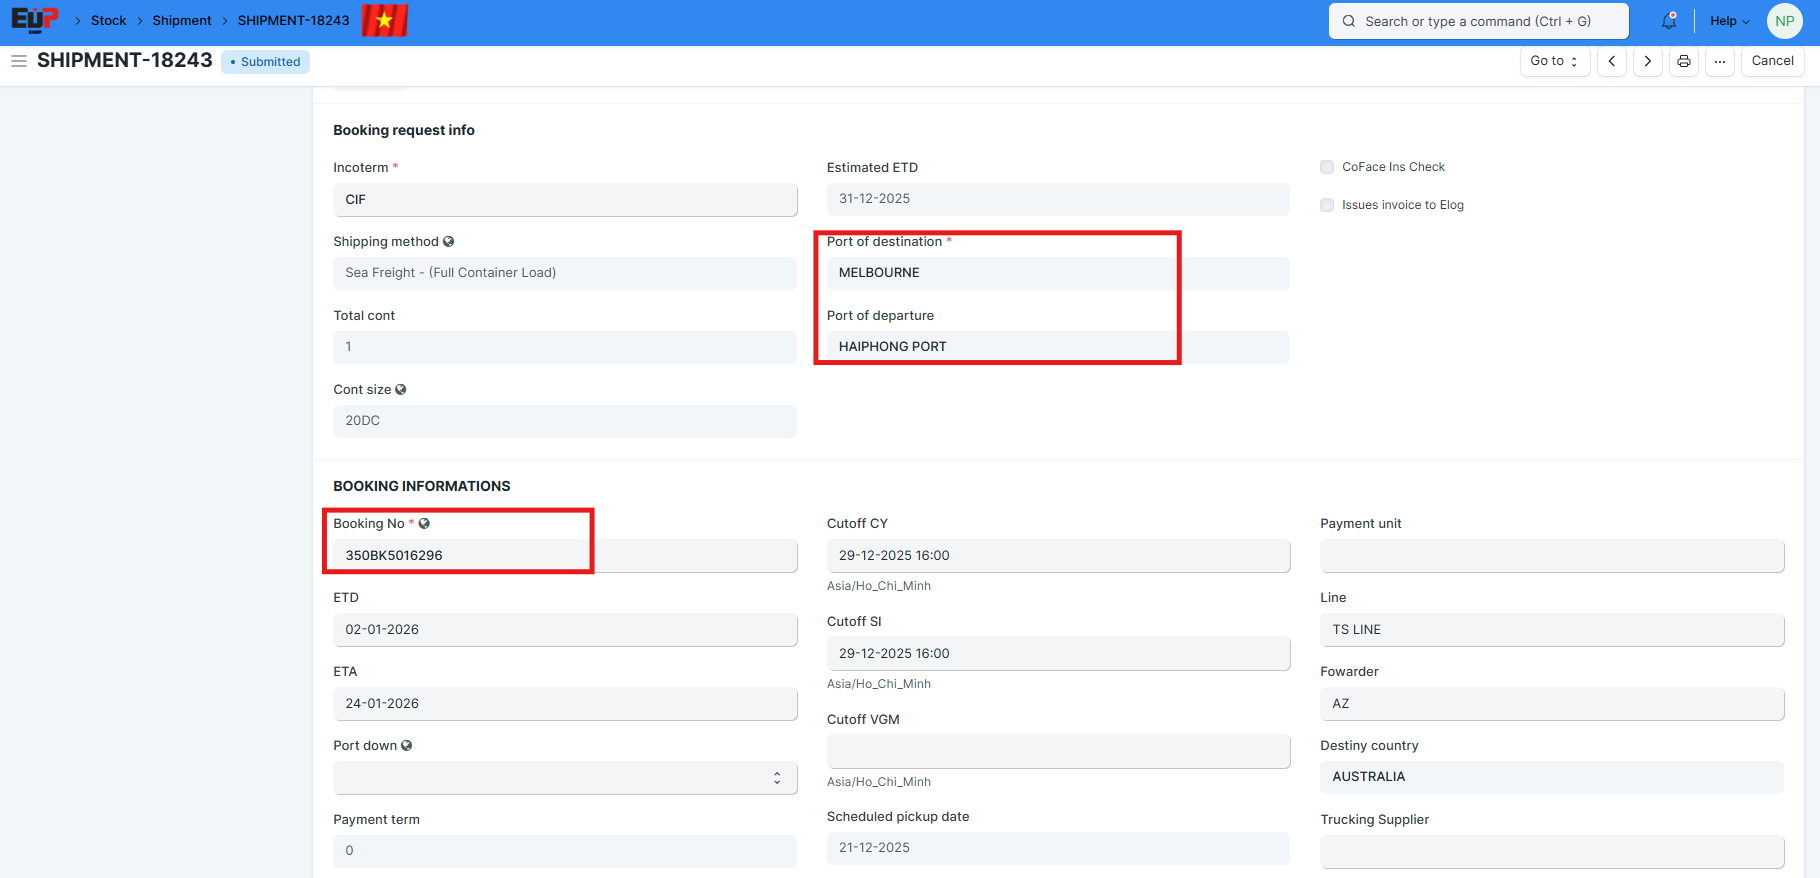
Task: Navigate to Shipment breadcrumb
Action: click(x=181, y=21)
